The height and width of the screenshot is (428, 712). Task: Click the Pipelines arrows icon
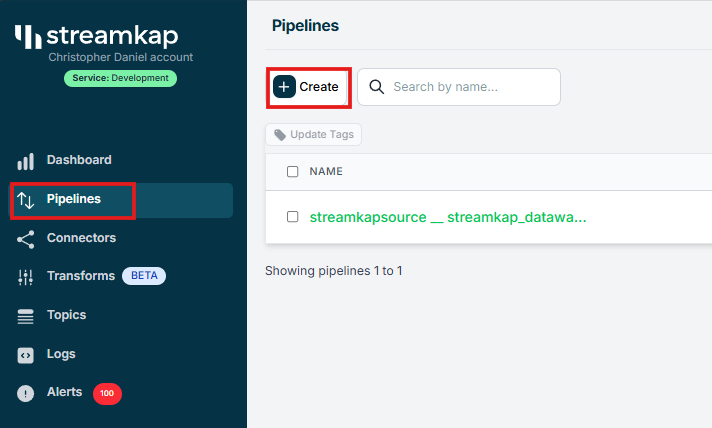25,200
